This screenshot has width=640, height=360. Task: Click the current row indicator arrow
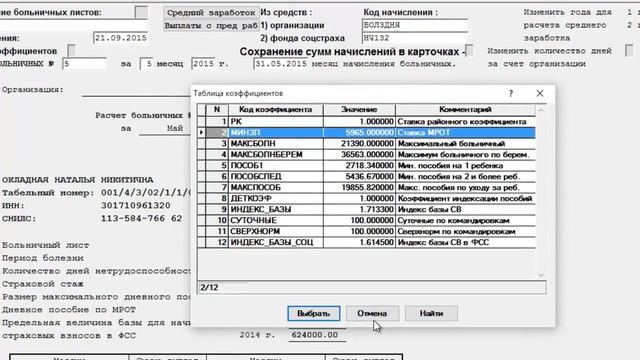(201, 133)
